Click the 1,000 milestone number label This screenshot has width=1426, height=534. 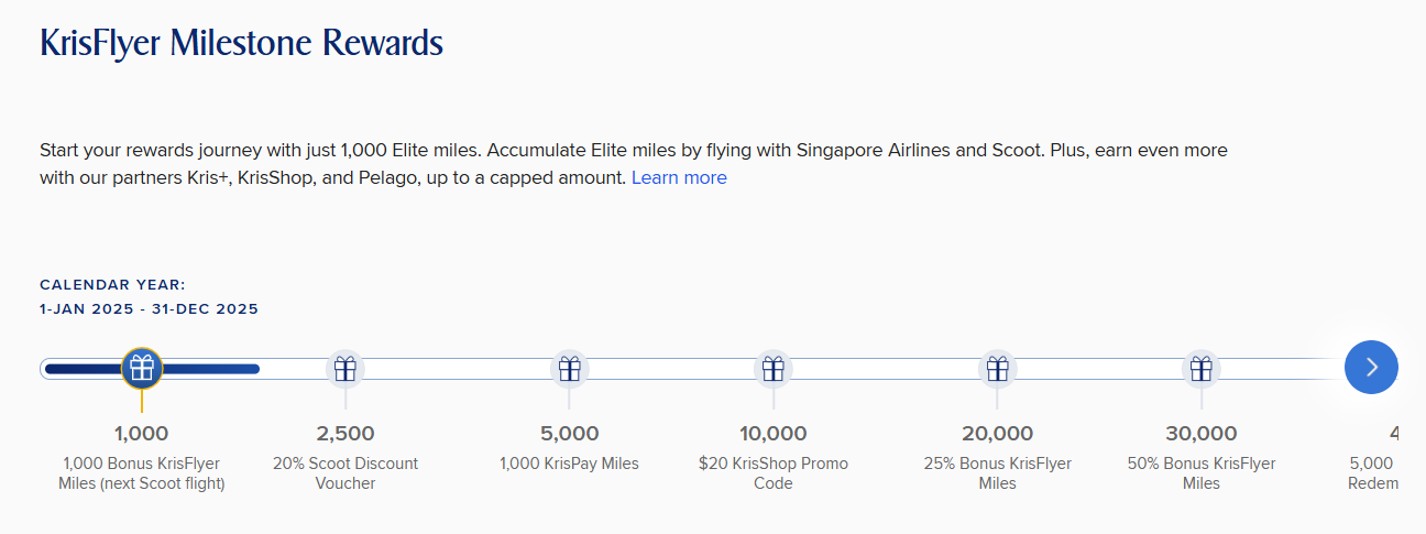pos(142,434)
